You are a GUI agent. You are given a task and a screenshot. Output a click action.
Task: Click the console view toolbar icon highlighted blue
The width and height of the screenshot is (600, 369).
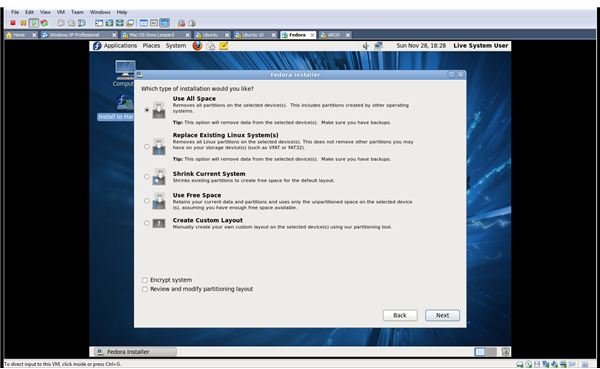click(164, 23)
